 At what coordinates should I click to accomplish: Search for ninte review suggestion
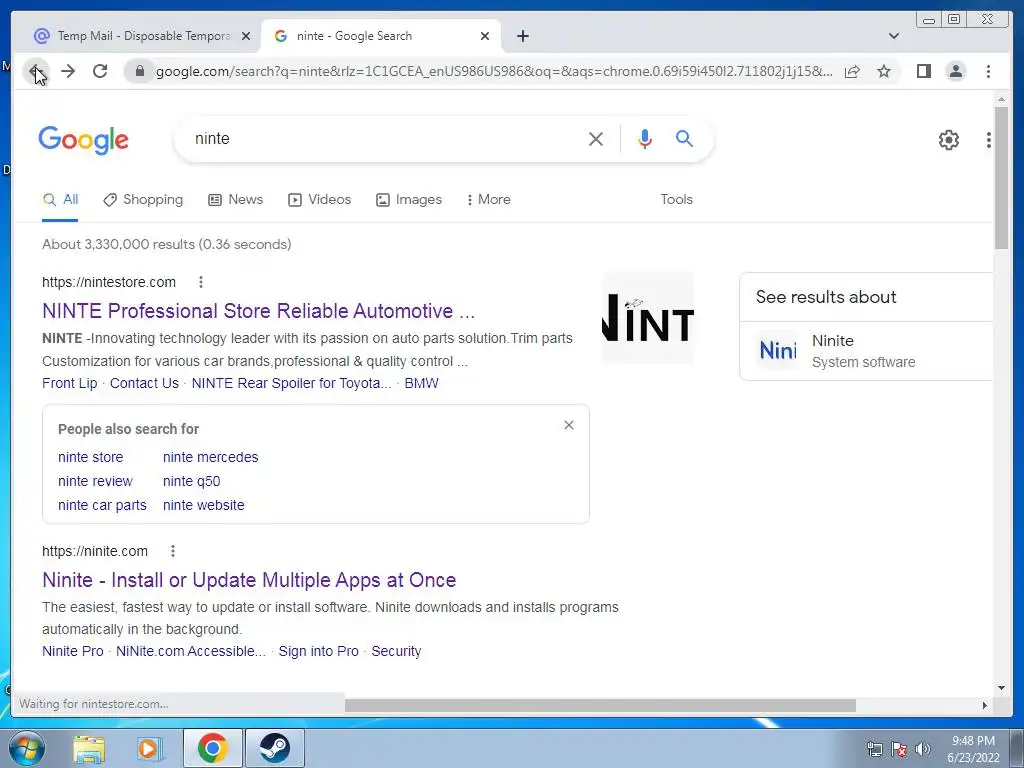pyautogui.click(x=95, y=481)
